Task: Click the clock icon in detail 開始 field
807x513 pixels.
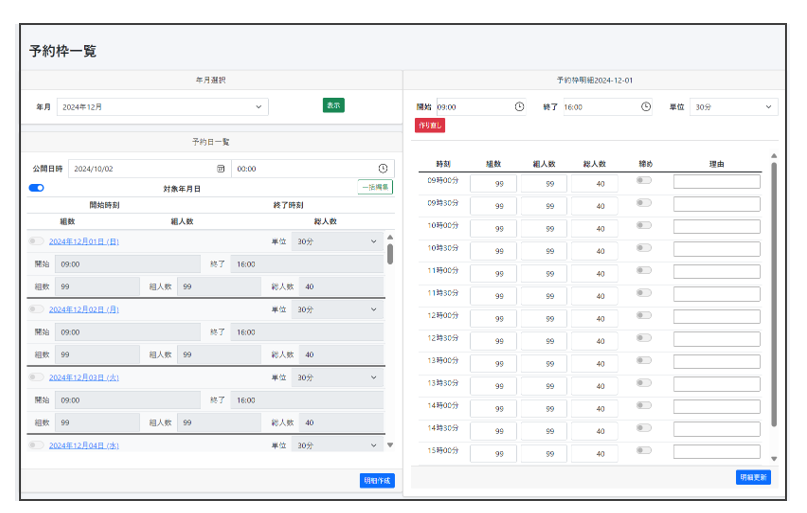Action: coord(519,107)
